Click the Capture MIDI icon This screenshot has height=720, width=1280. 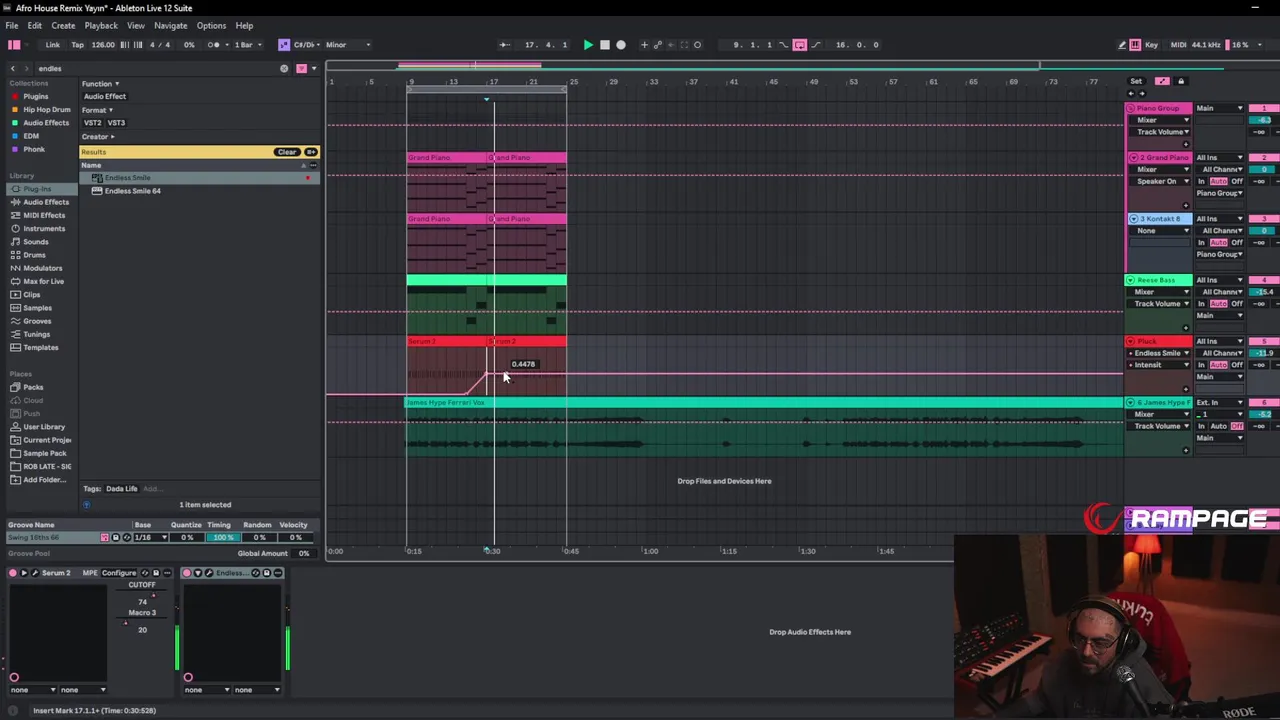[684, 44]
